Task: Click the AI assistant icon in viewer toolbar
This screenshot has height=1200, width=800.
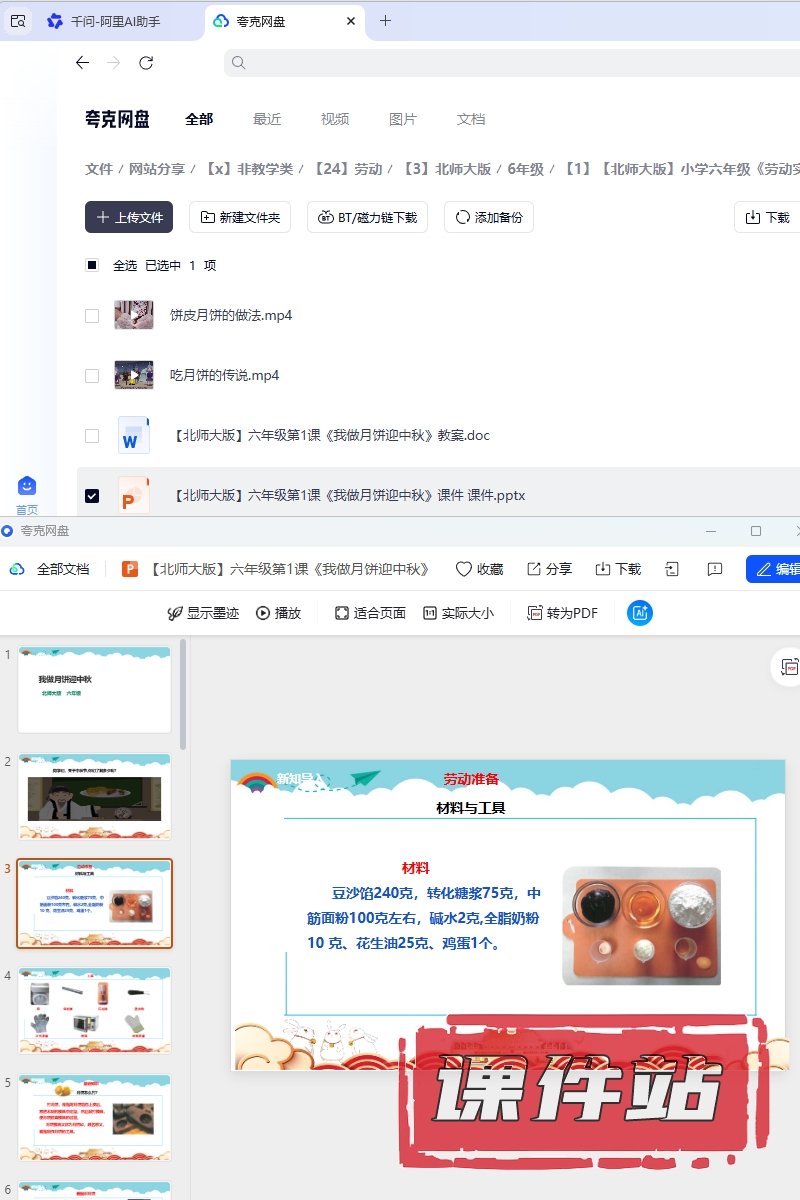Action: pos(640,613)
